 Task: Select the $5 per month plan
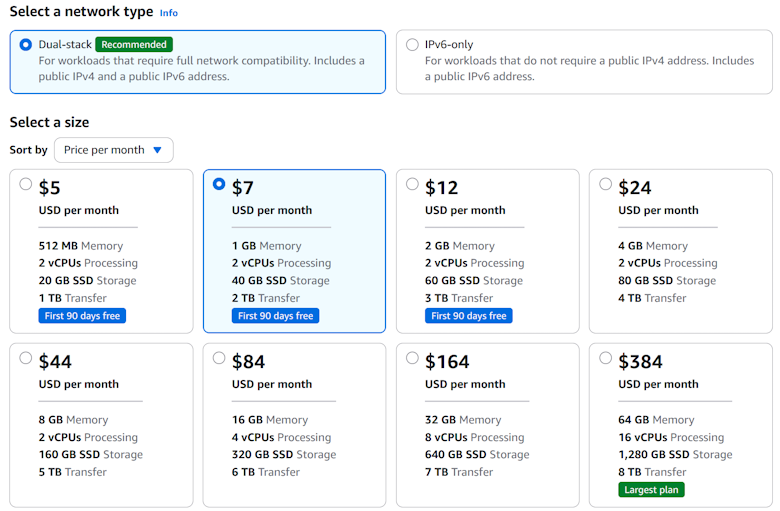[26, 184]
